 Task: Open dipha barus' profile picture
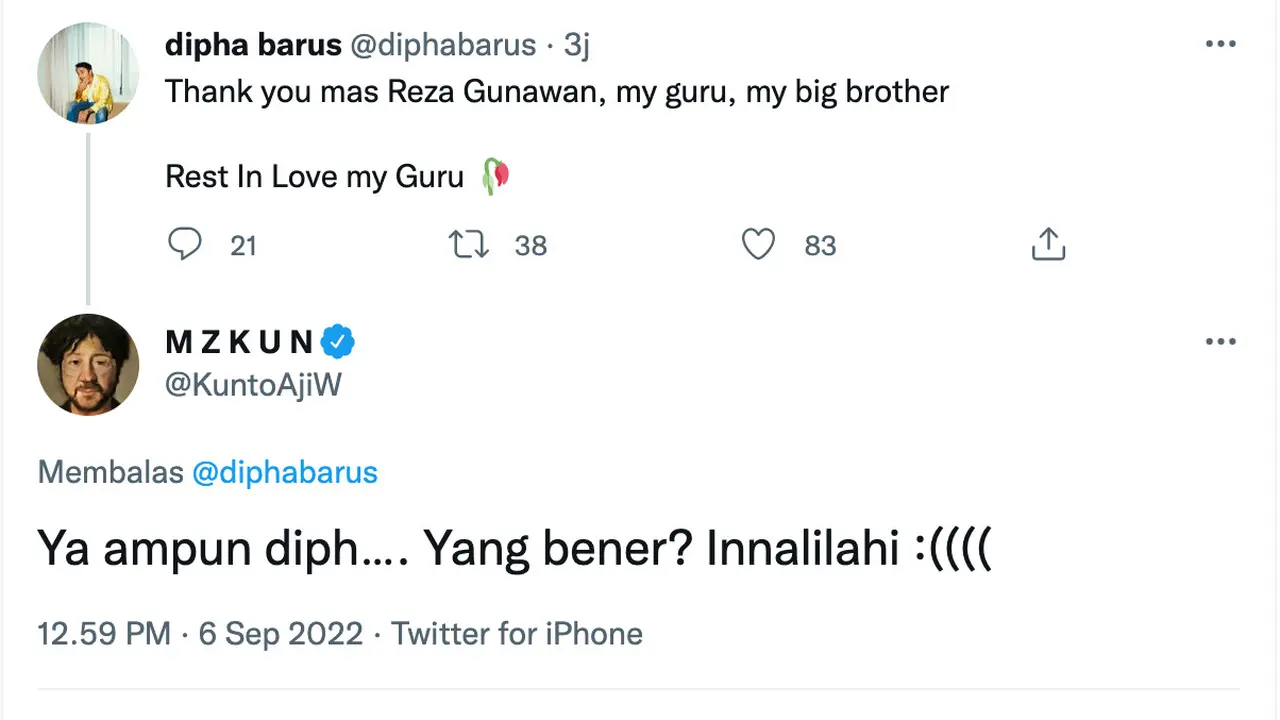point(87,73)
